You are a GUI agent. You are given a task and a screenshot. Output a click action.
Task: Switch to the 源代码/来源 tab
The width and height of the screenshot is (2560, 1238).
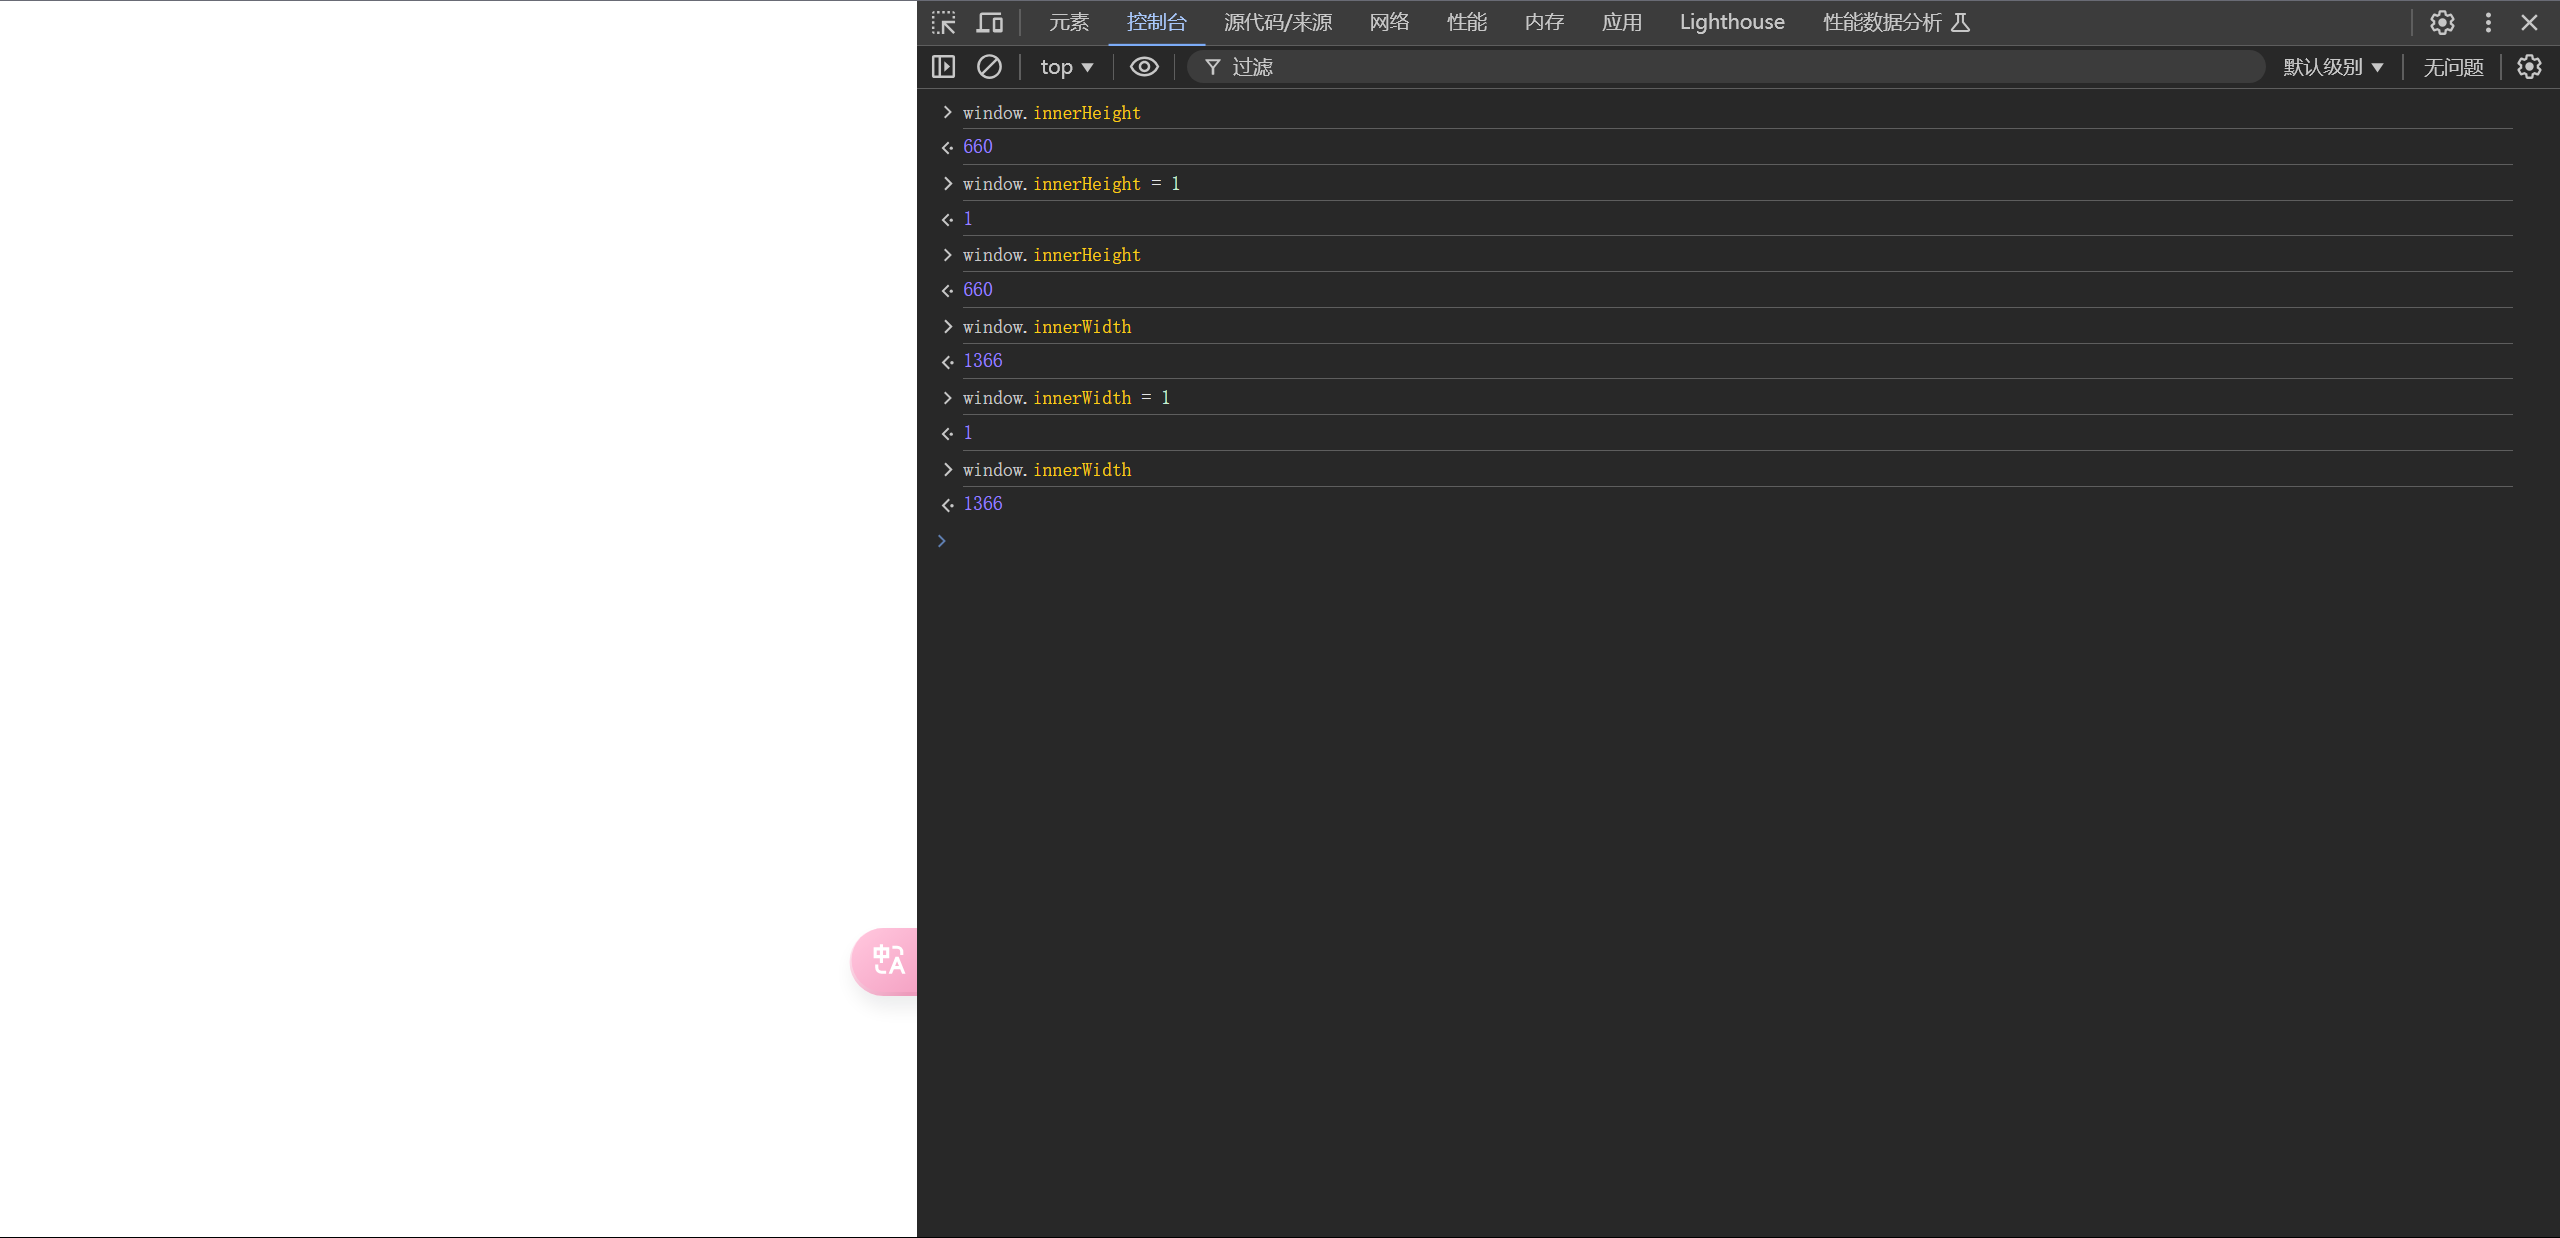1277,22
